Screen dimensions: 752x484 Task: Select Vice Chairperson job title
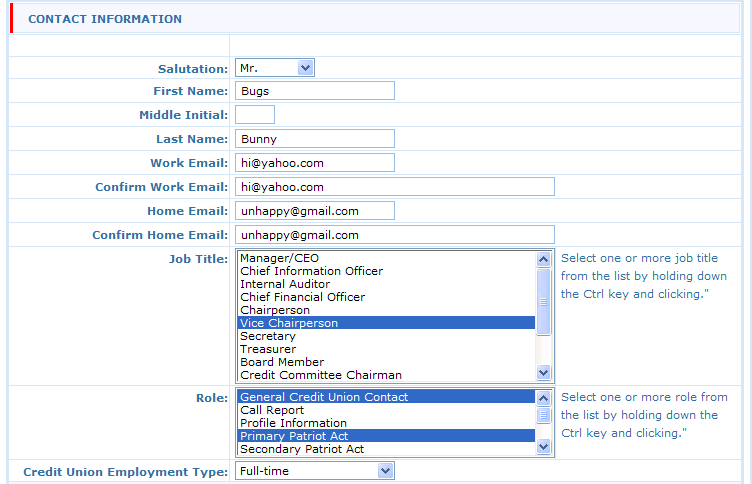[387, 323]
